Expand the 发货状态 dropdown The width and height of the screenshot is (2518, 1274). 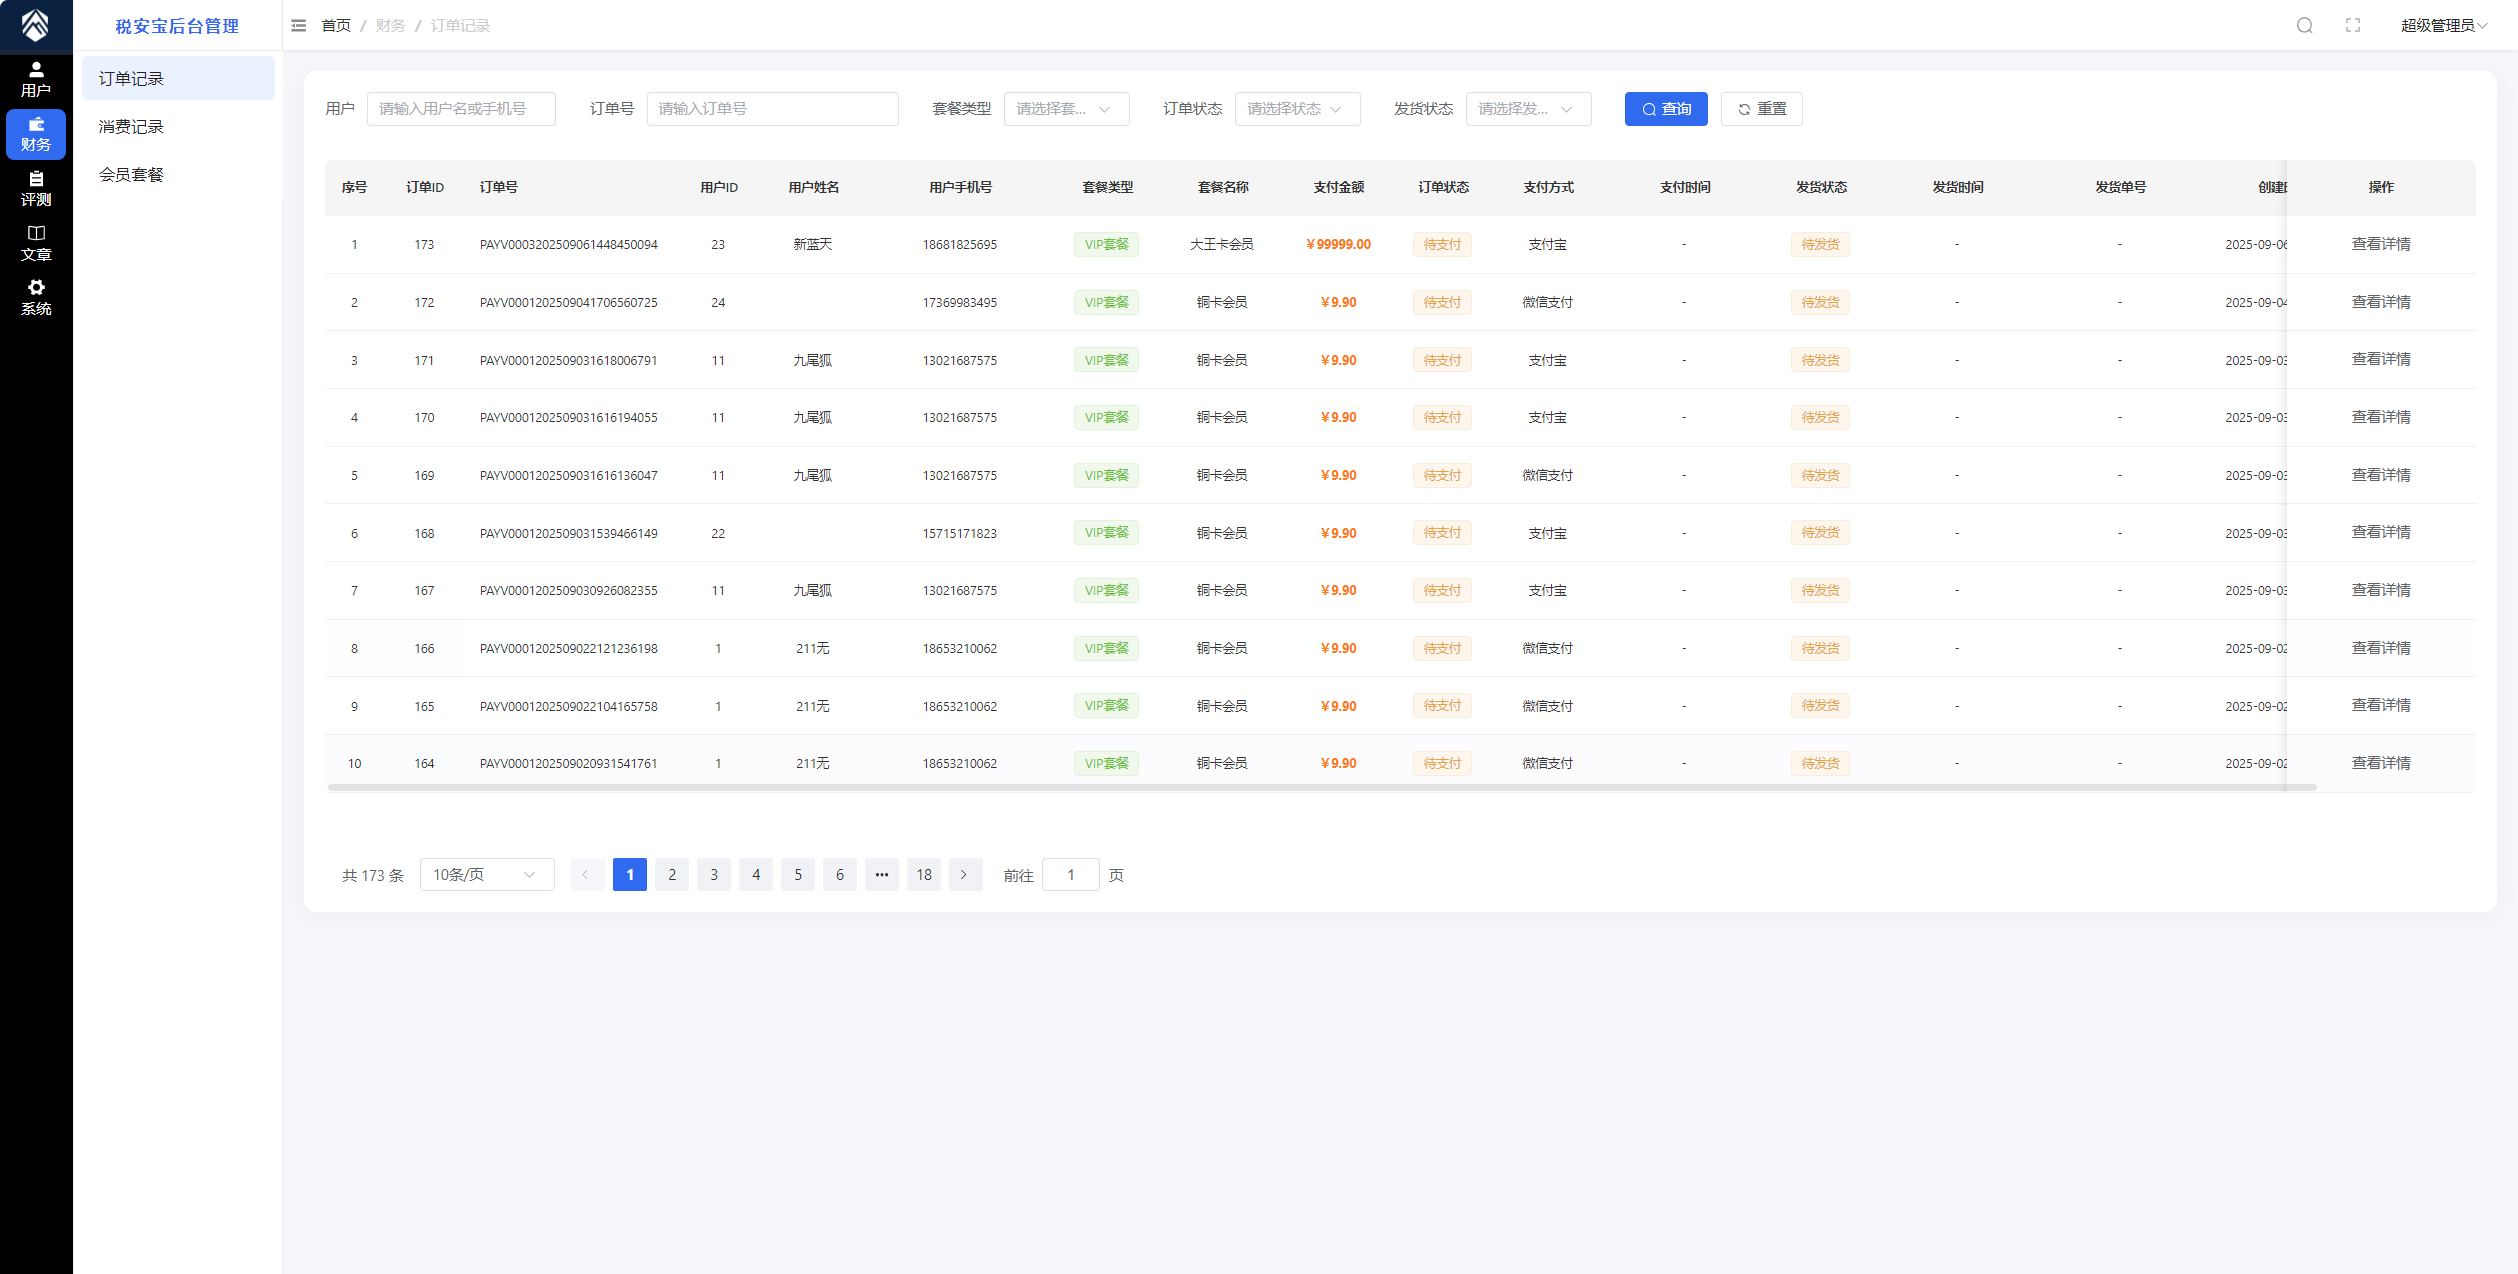[1528, 109]
